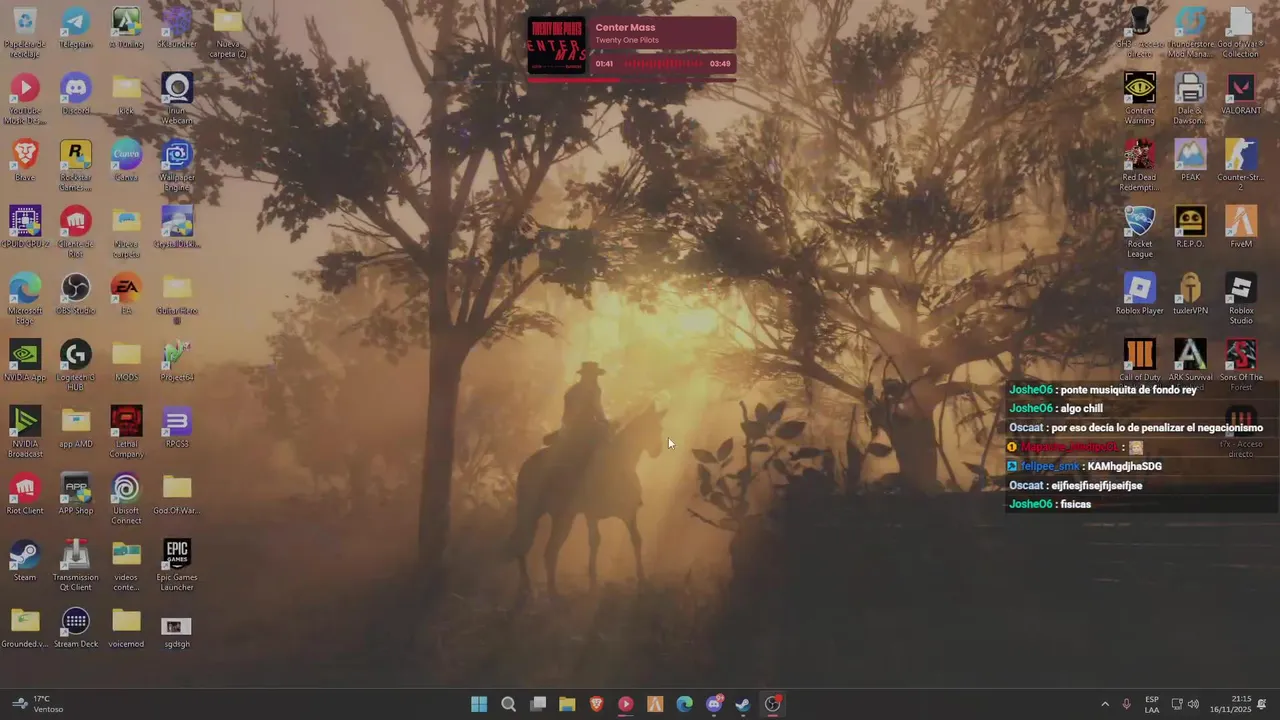Click chat message 'fisicas' from Joshe06
Viewport: 1280px width, 720px height.
click(1075, 504)
